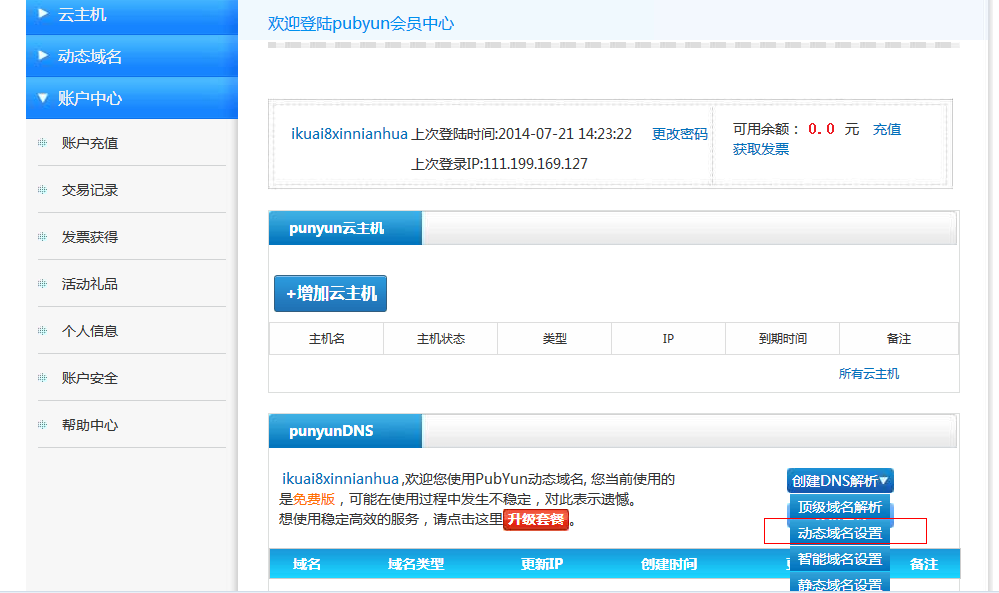Click the last login IP 111.199.169.127
The height and width of the screenshot is (593, 999).
[535, 164]
